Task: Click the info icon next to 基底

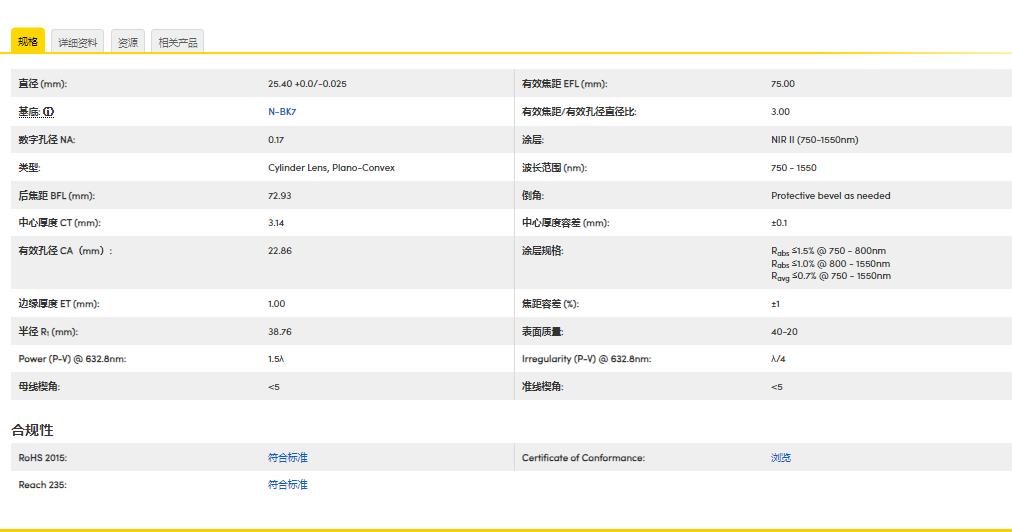Action: click(50, 112)
